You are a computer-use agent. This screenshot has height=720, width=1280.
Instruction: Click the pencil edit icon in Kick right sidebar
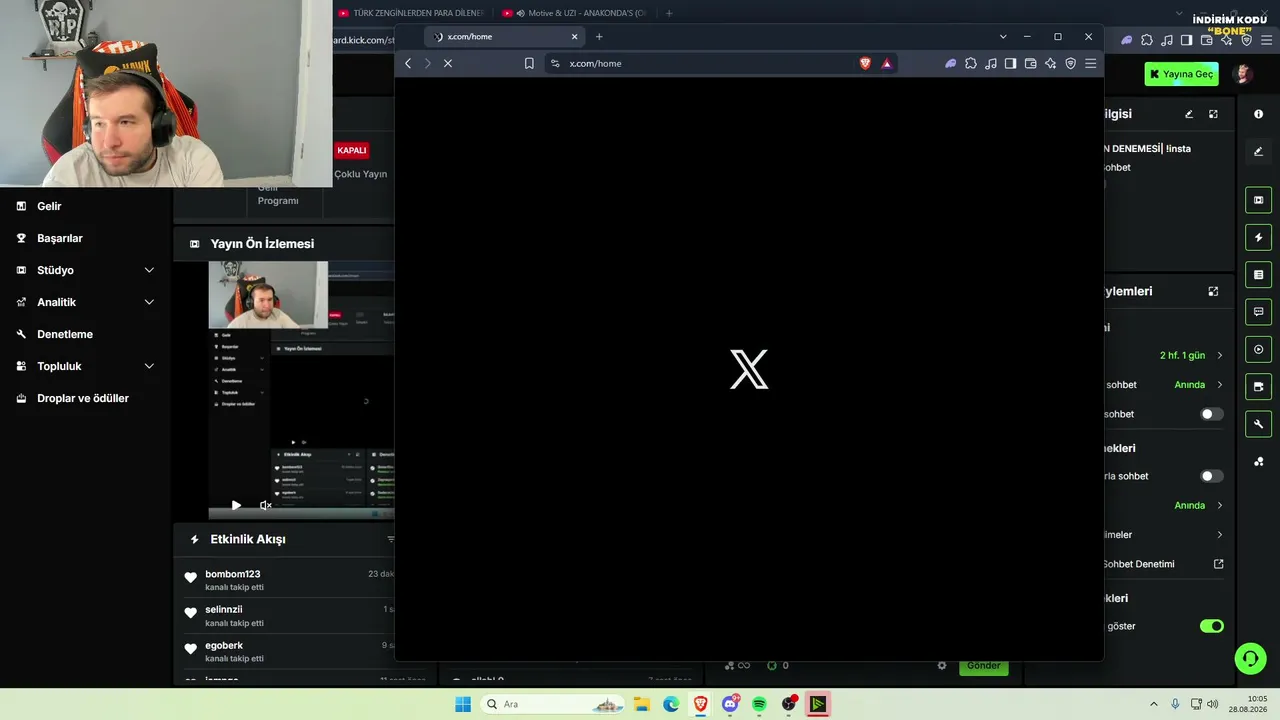click(1258, 152)
